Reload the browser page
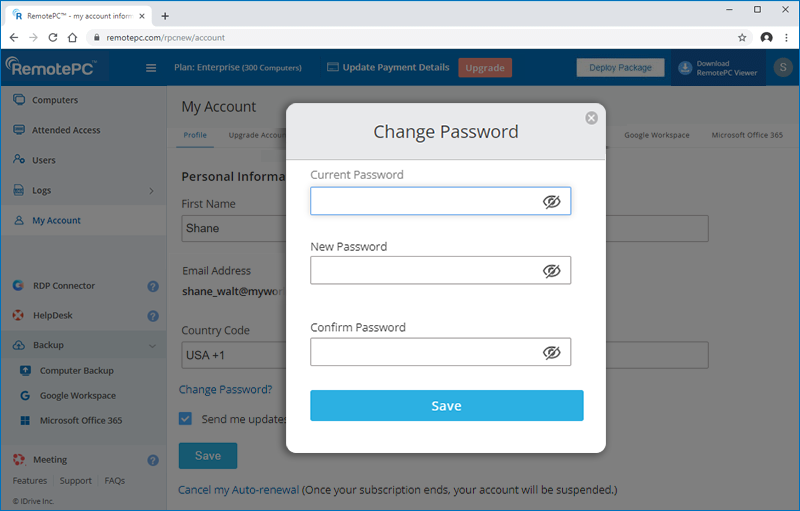800x511 pixels. click(53, 38)
